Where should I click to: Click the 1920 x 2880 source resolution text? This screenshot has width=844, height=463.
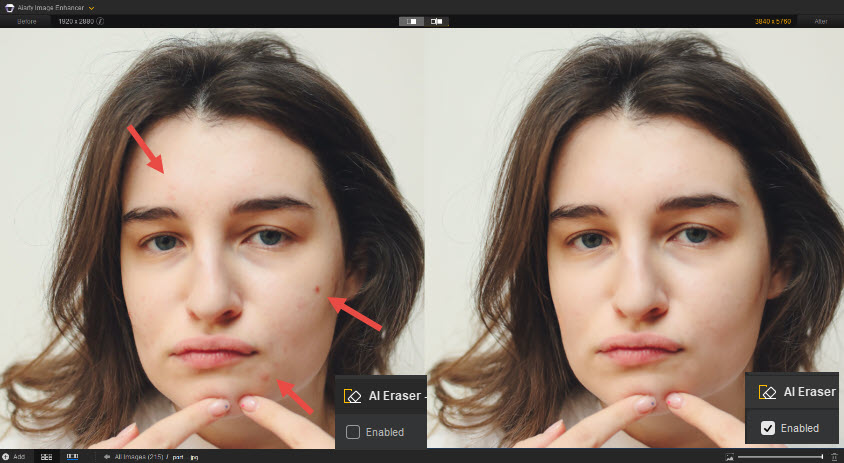[76, 22]
